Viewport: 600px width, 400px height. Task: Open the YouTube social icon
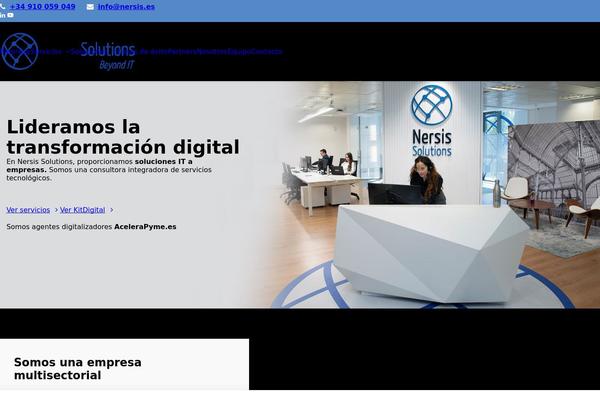(10, 15)
